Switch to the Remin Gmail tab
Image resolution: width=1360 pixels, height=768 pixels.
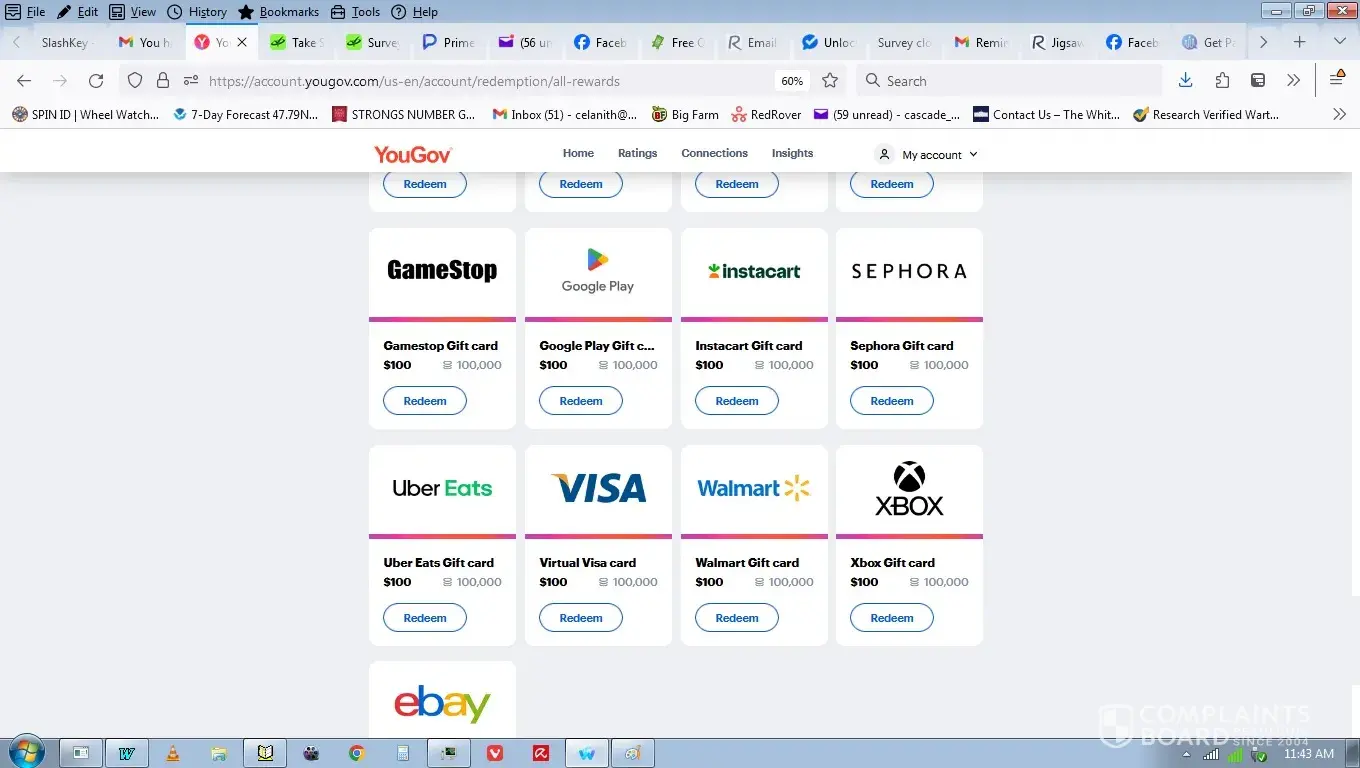tap(982, 42)
